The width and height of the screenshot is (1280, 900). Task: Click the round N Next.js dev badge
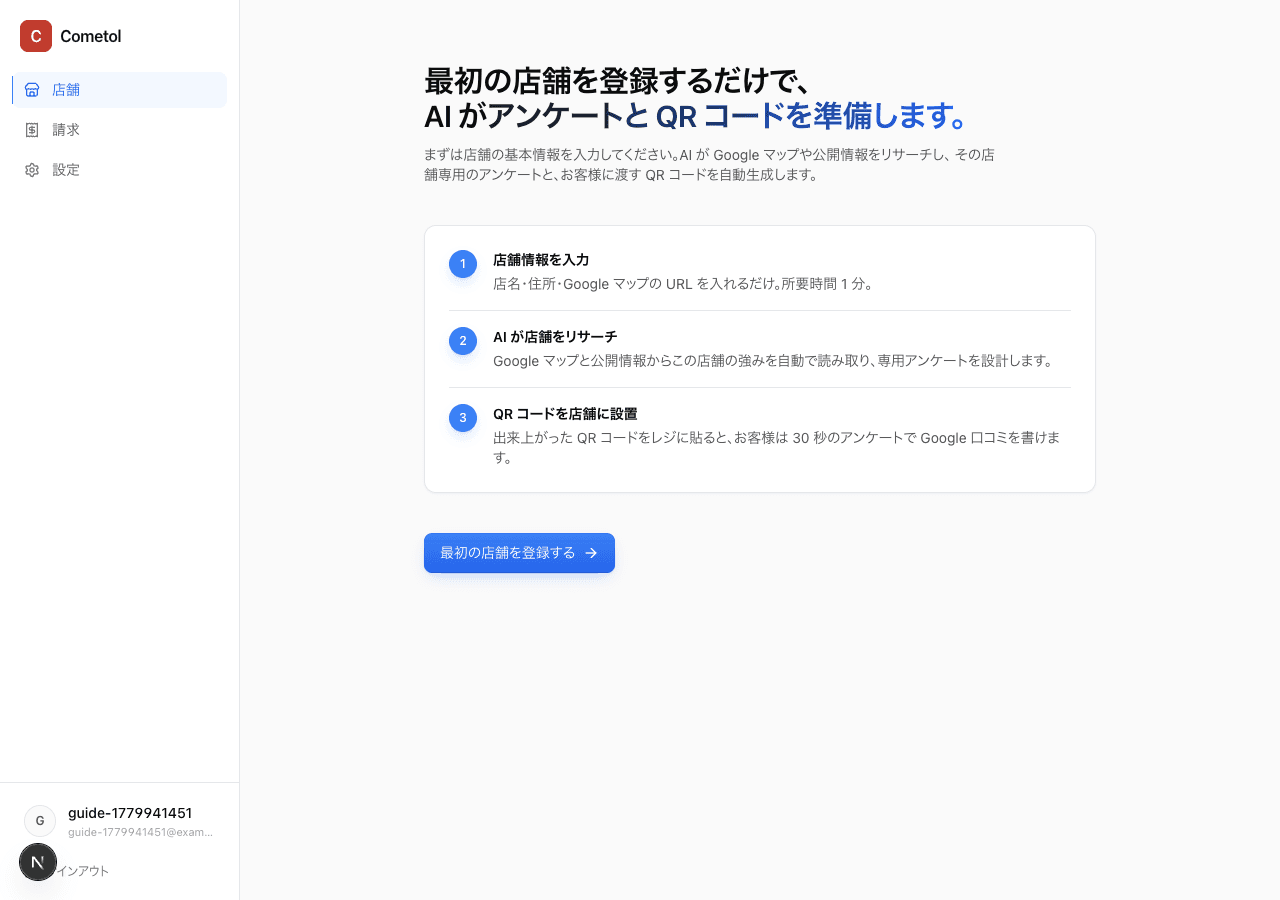[x=38, y=862]
